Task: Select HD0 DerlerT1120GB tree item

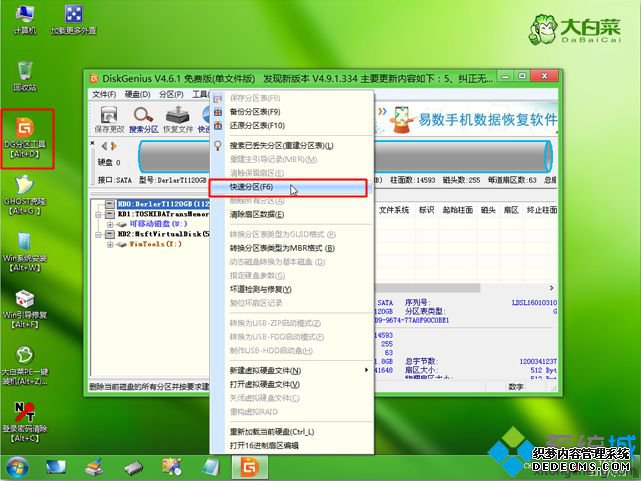Action: tap(163, 204)
